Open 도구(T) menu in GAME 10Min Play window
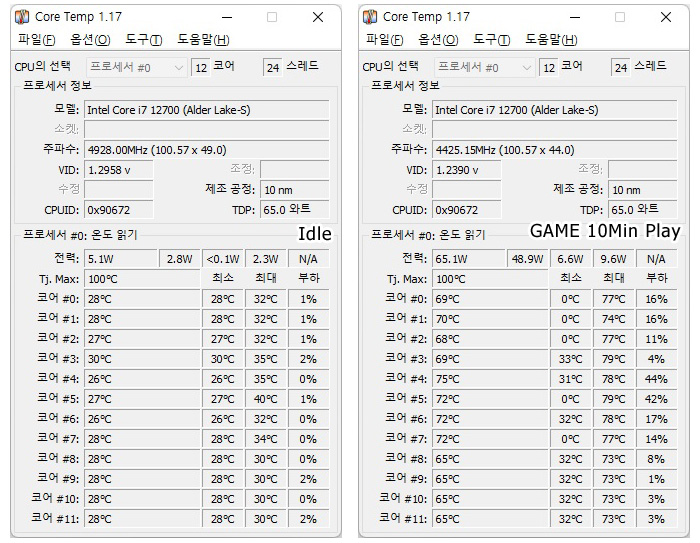This screenshot has height=543, width=700. [x=492, y=40]
